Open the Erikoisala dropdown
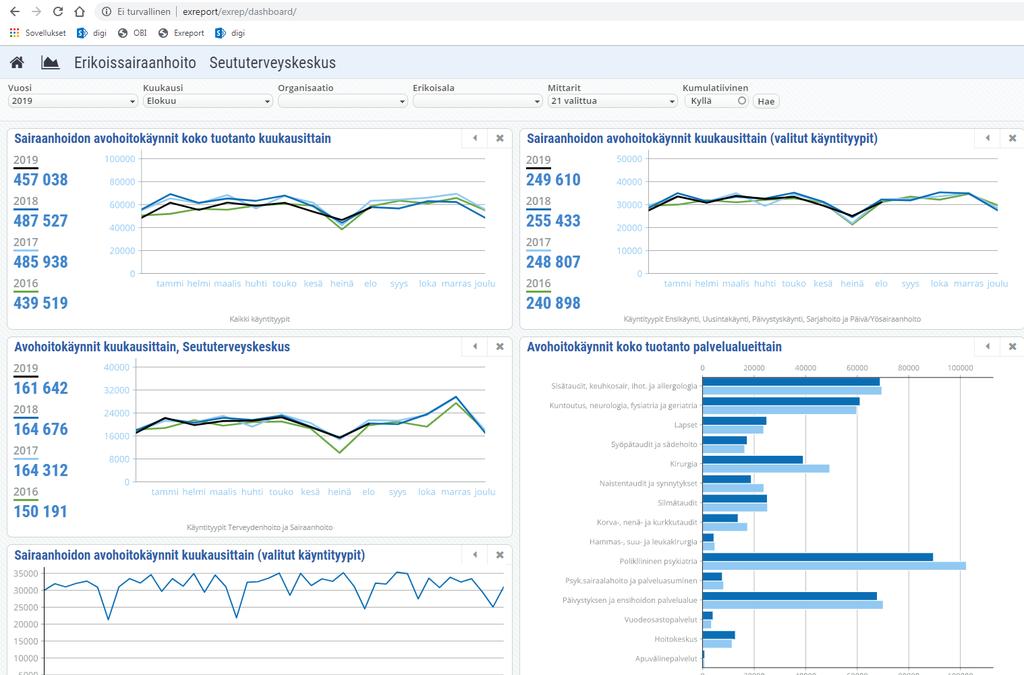 click(477, 101)
